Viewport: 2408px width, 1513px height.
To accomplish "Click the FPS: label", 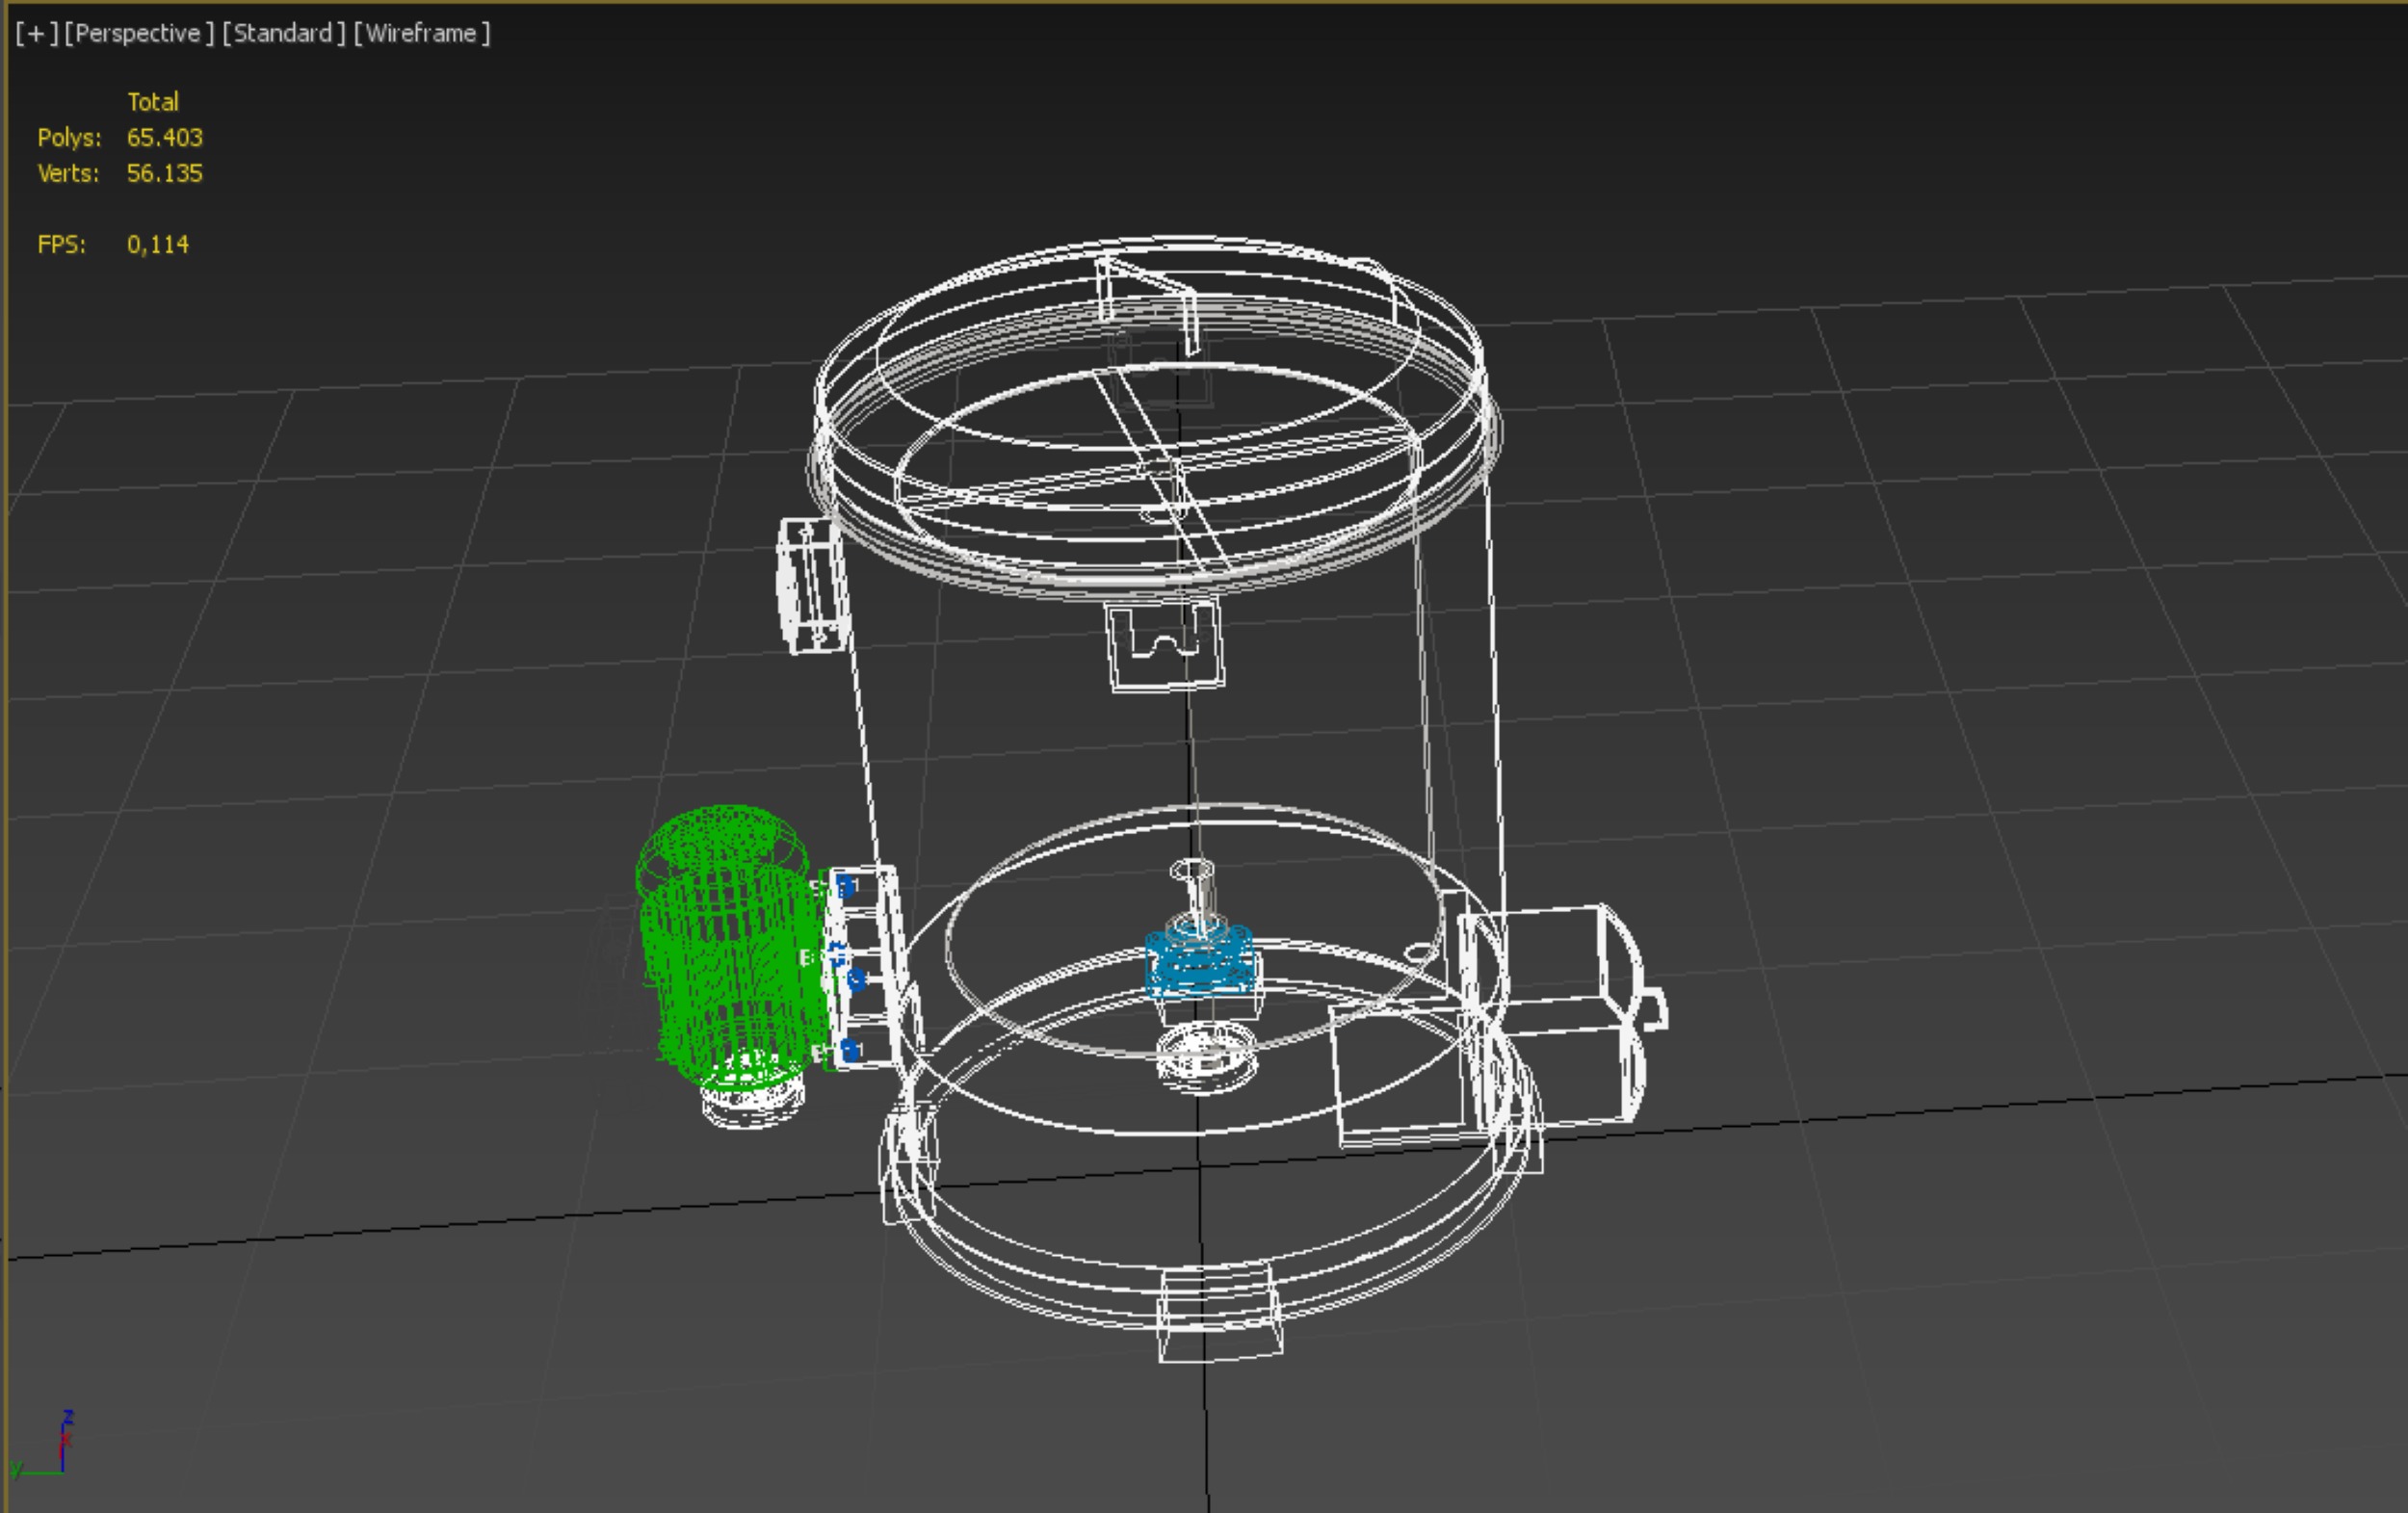I will click(x=62, y=245).
